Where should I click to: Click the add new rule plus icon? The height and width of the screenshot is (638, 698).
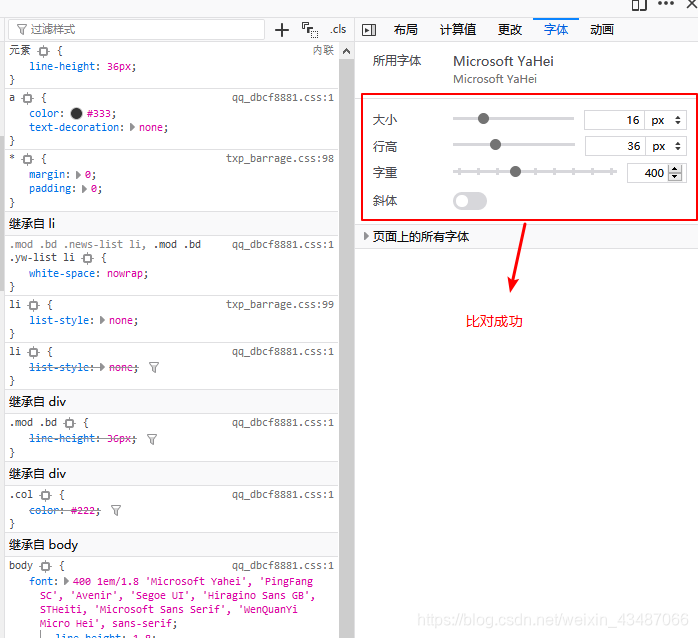282,30
